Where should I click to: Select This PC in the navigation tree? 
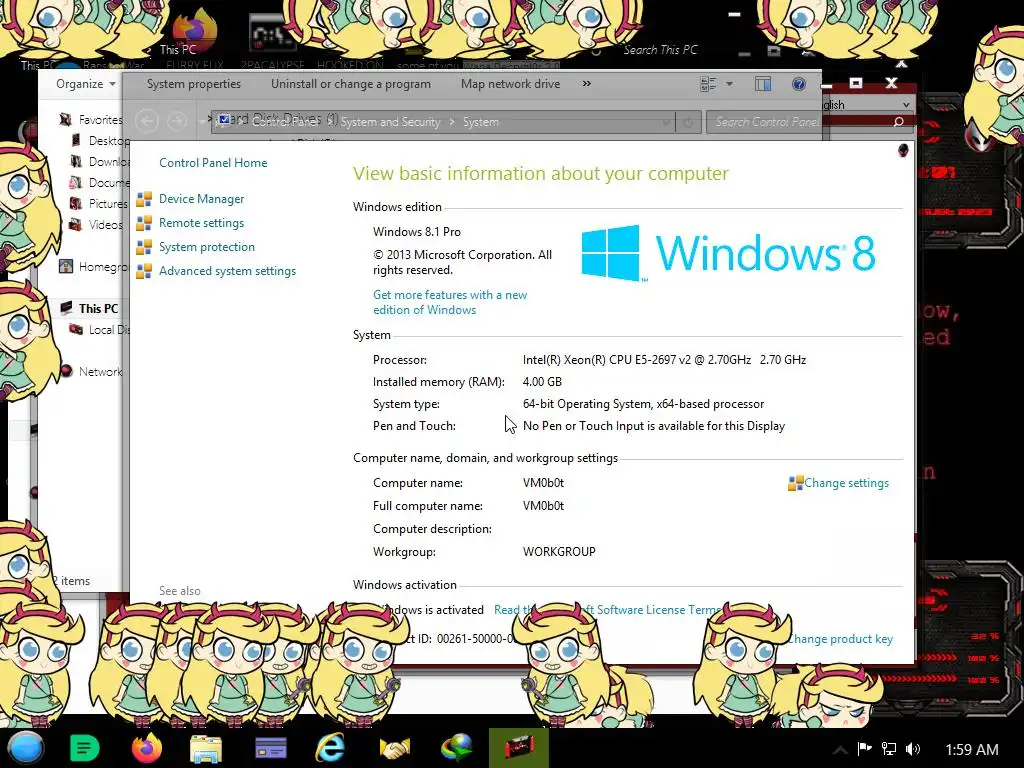pos(98,308)
